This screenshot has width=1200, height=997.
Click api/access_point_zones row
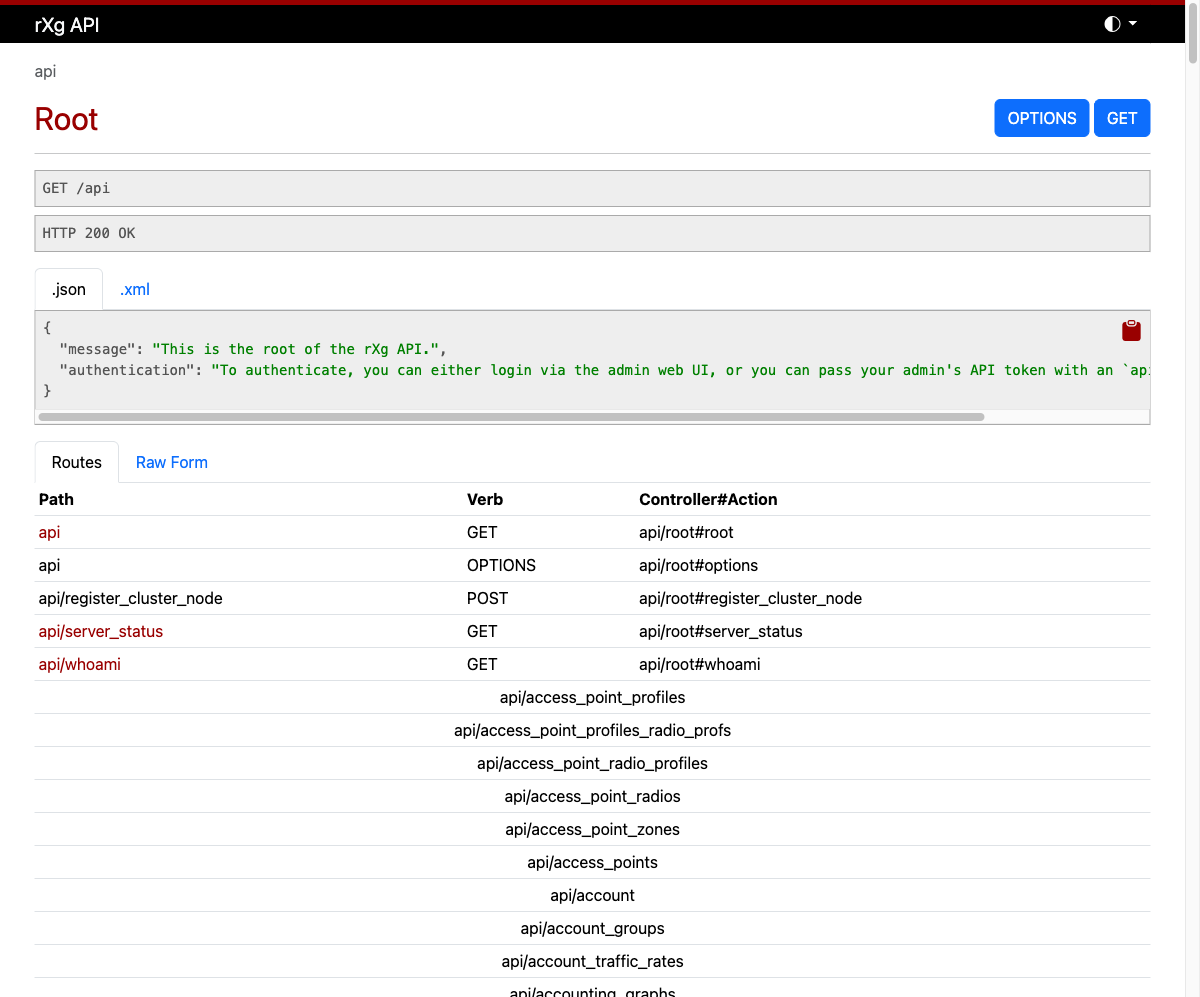pos(592,829)
